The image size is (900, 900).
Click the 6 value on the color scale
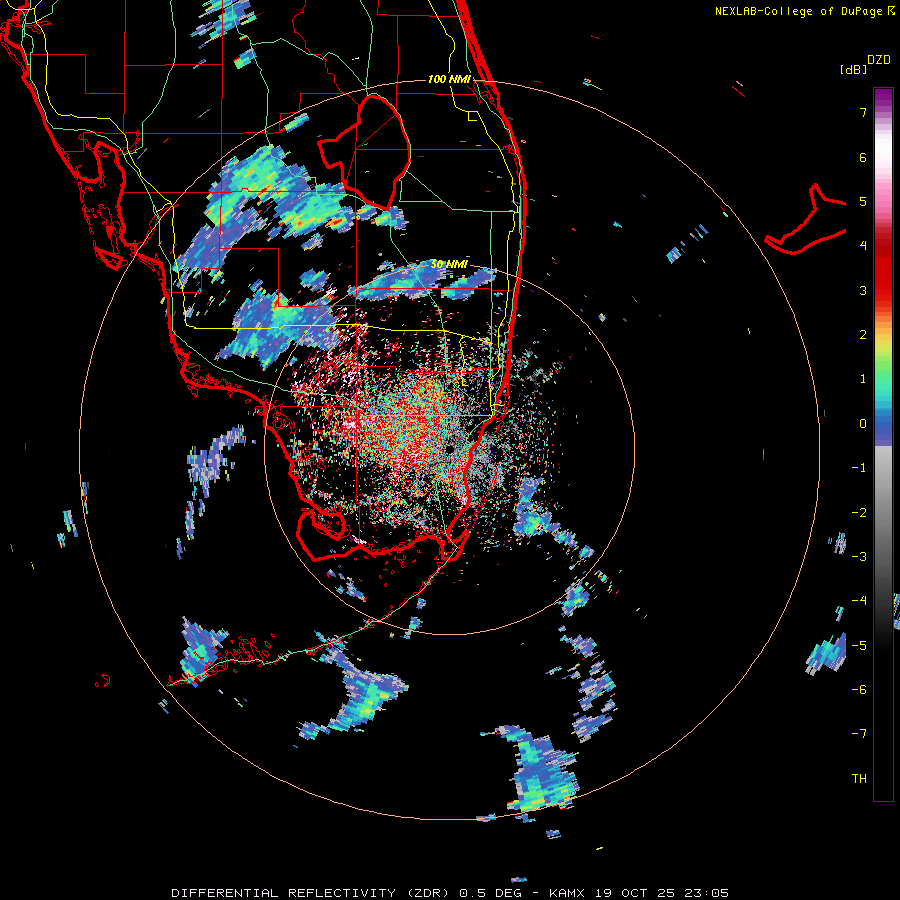coord(863,157)
